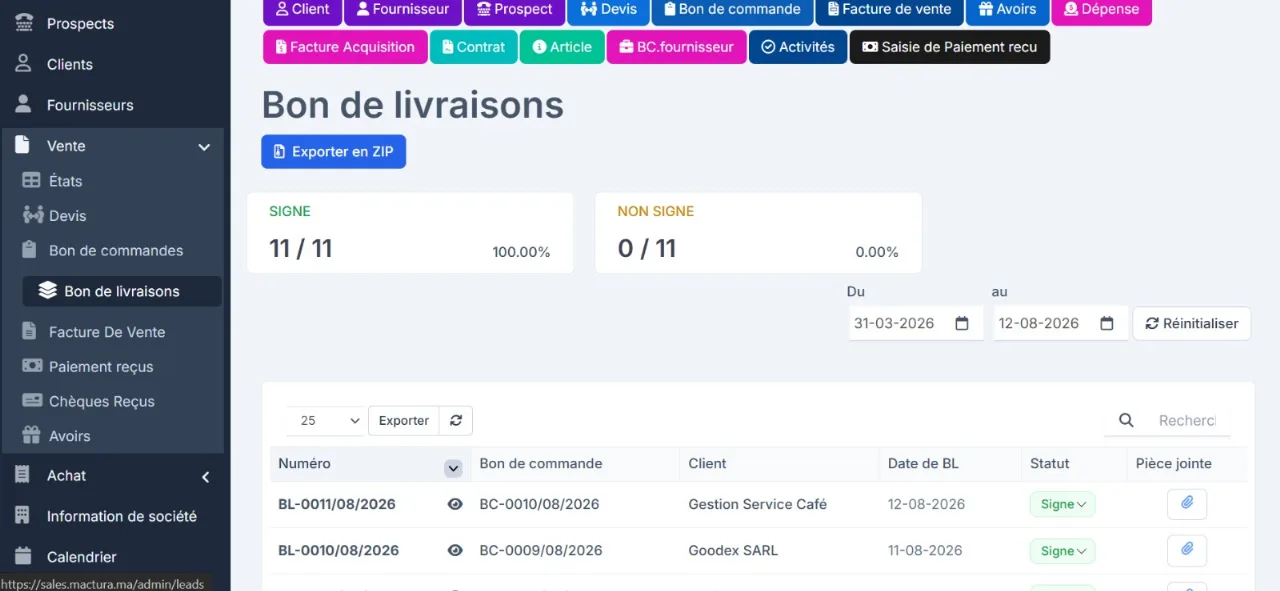Open the Client quick-add button

(x=302, y=10)
